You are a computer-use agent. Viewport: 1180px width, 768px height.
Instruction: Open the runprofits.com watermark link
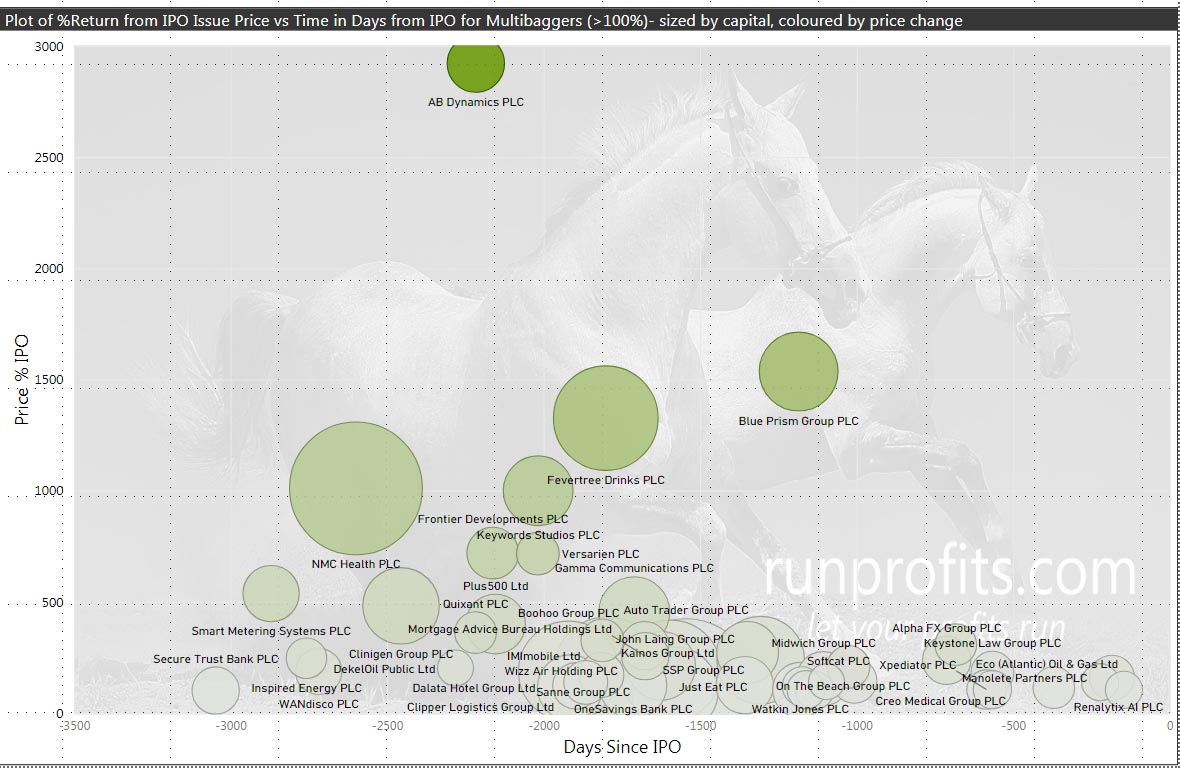950,574
